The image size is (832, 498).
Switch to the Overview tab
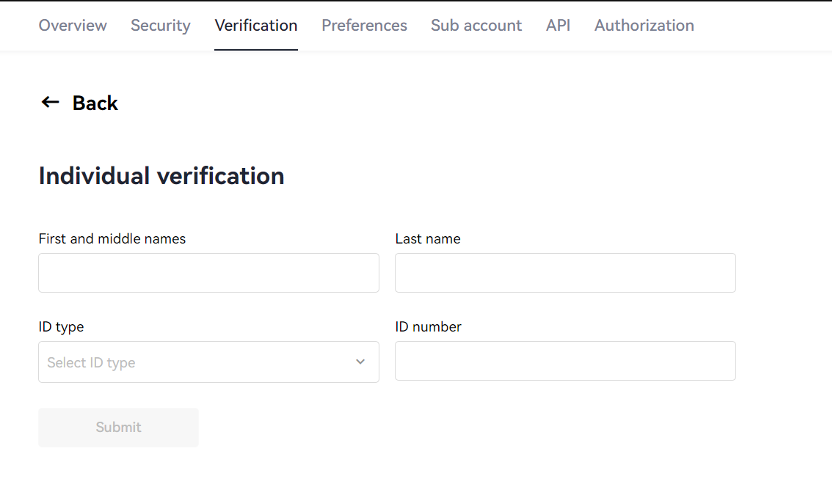click(73, 25)
